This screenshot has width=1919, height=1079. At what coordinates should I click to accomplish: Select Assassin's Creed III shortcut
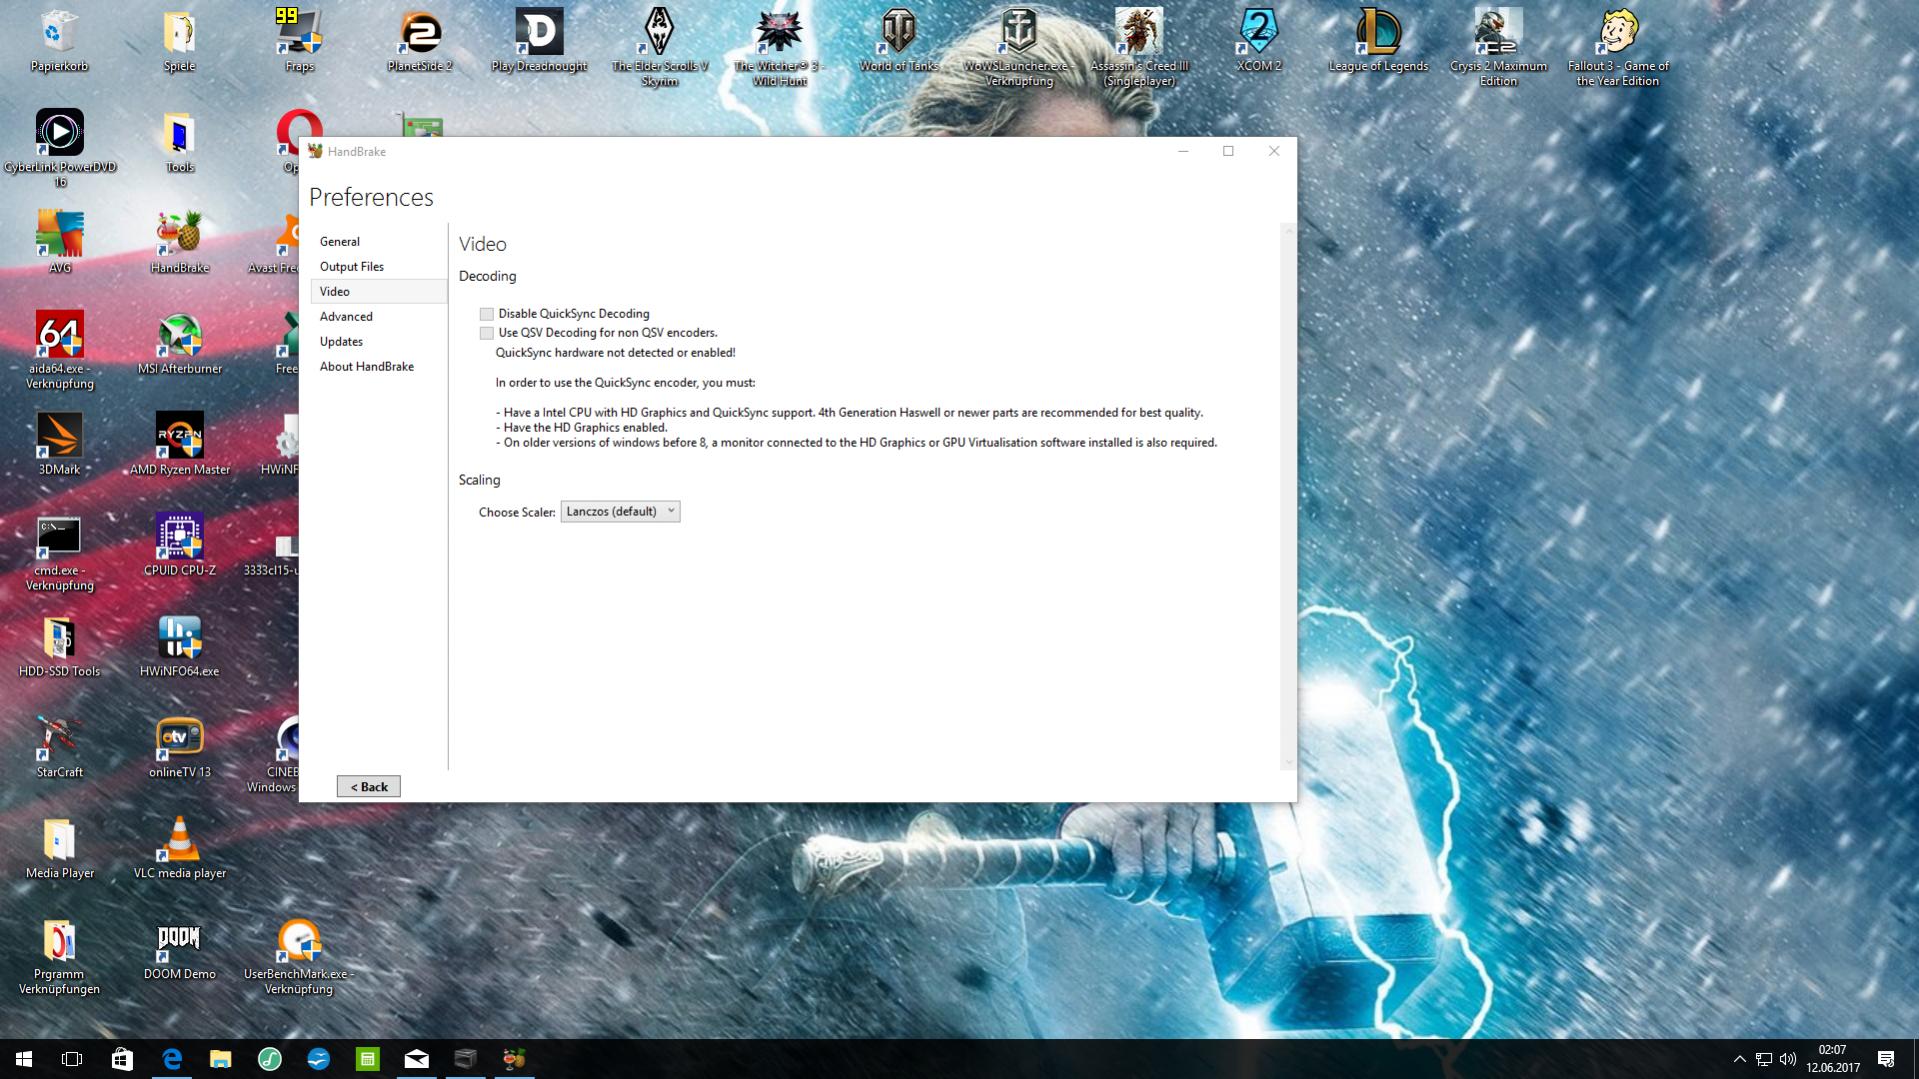[x=1139, y=48]
